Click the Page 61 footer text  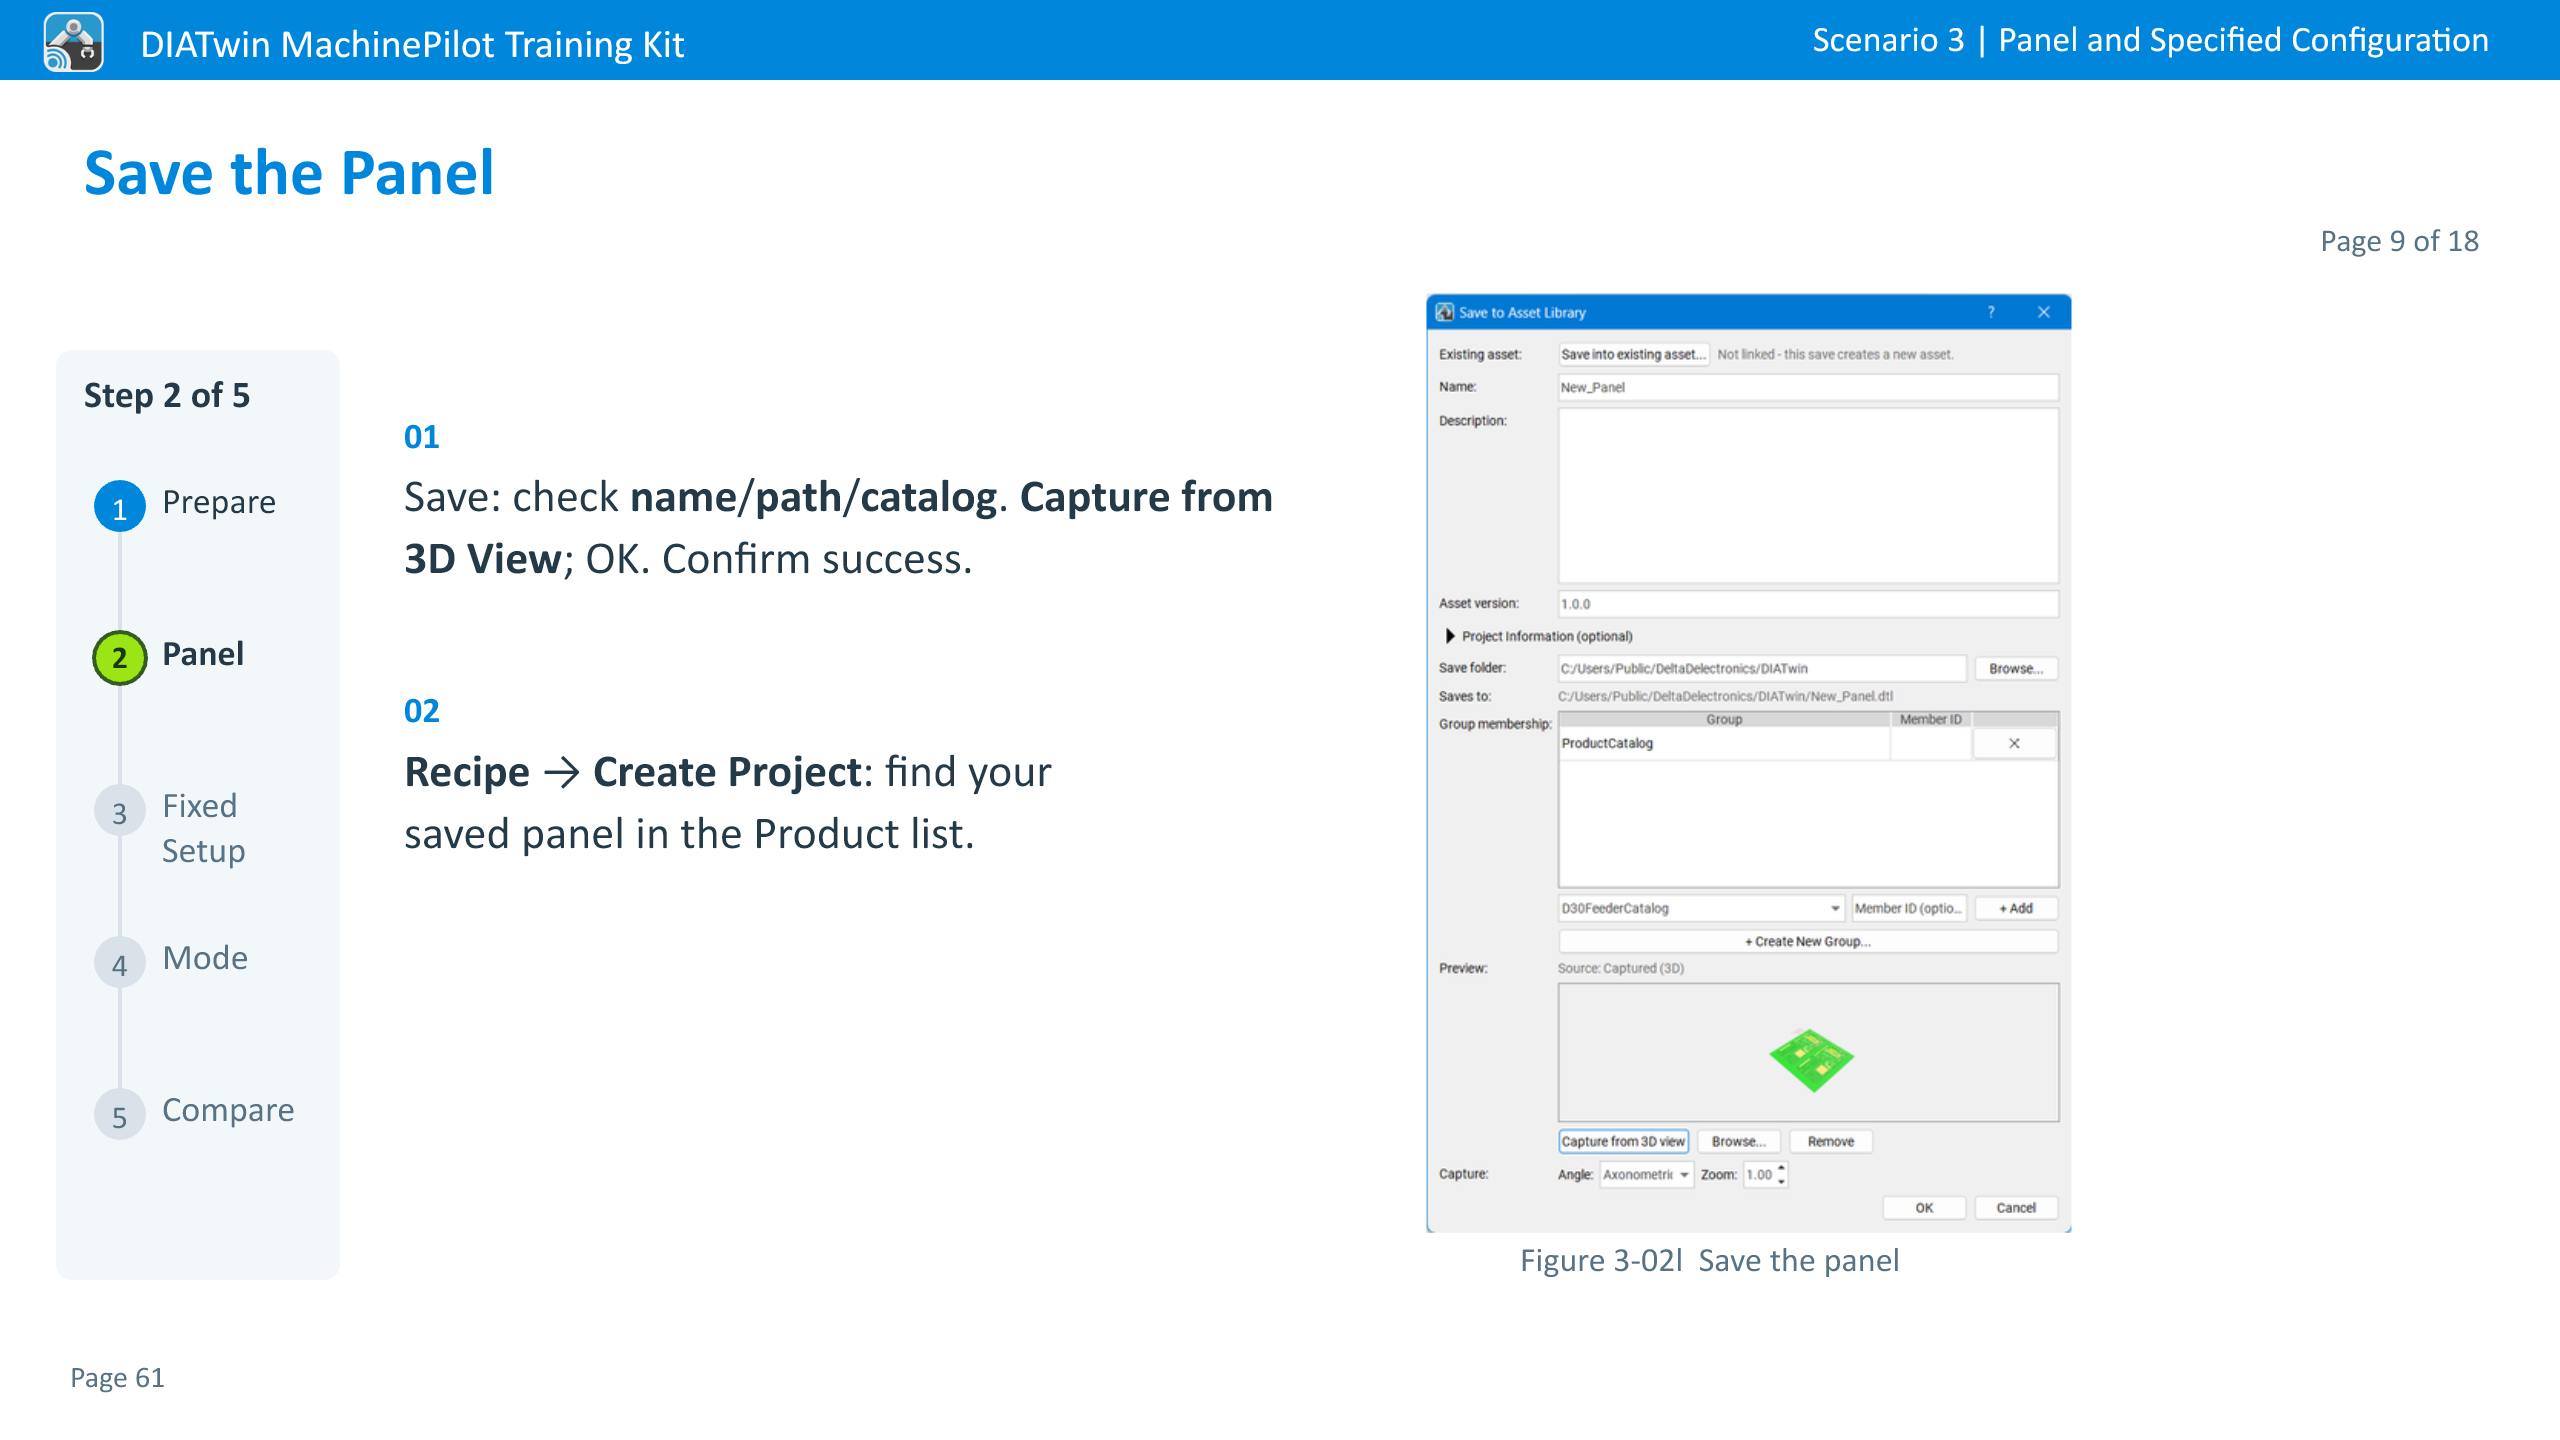(117, 1378)
